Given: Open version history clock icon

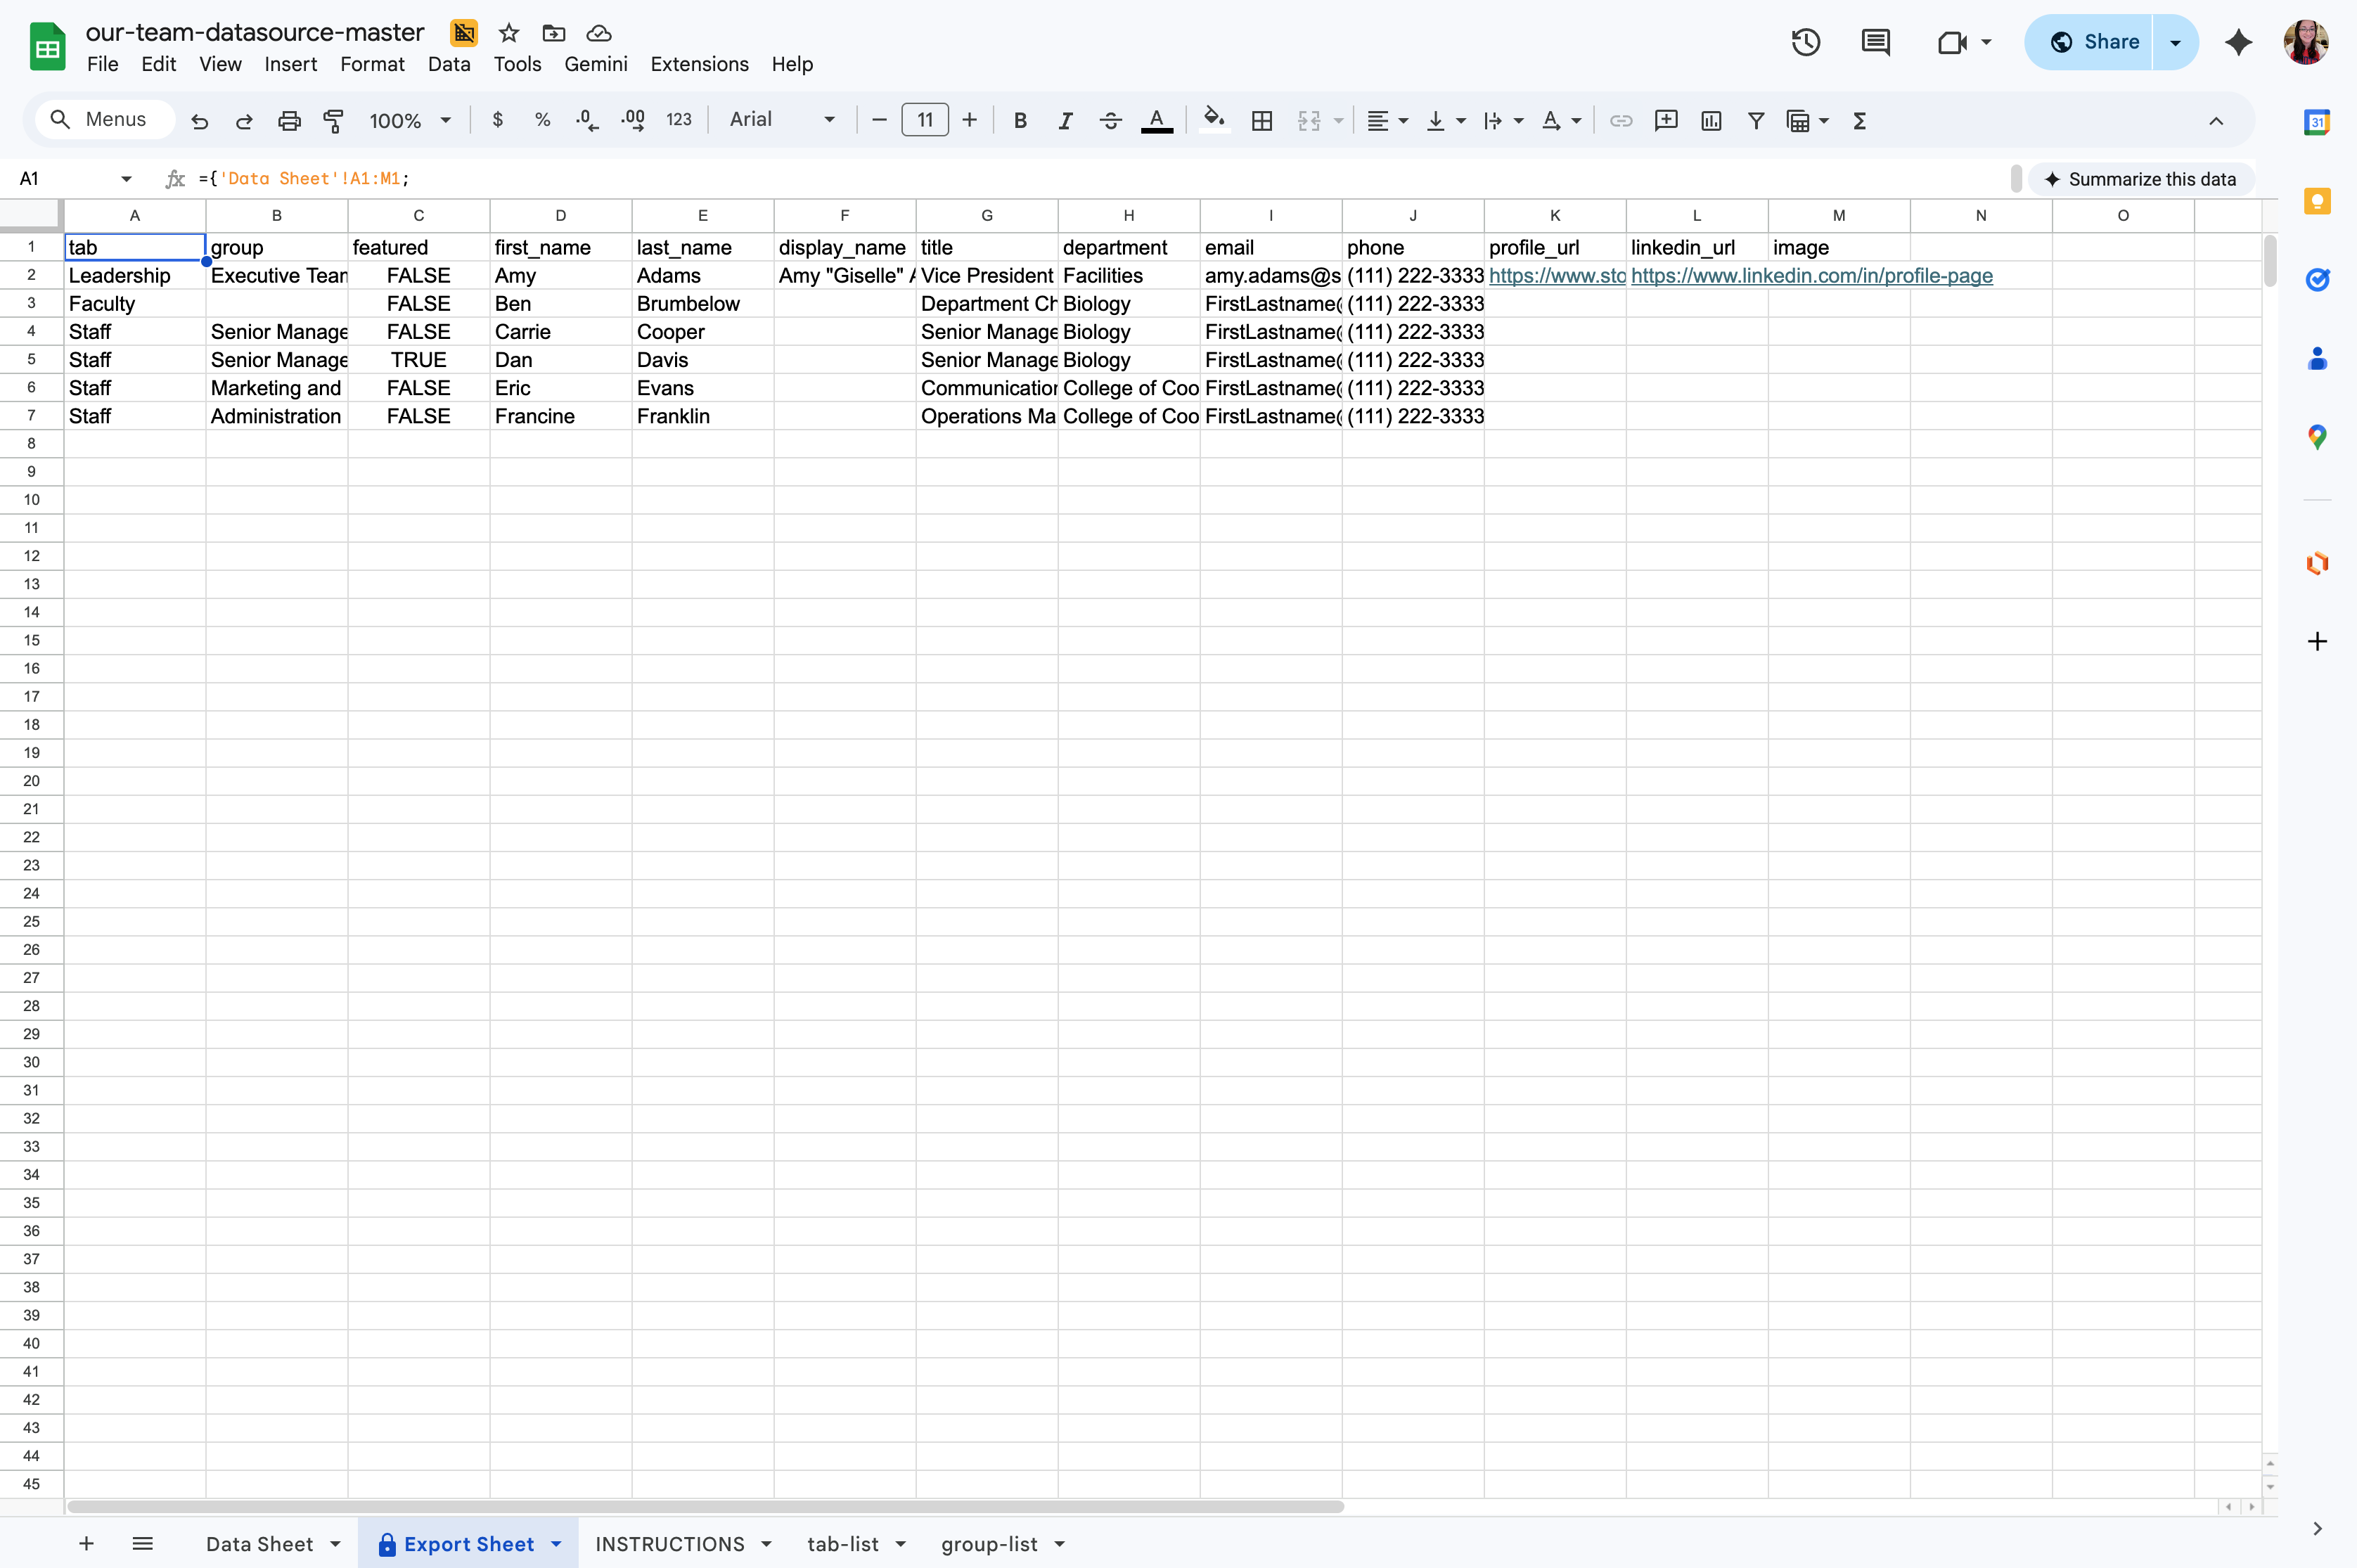Looking at the screenshot, I should coord(1806,42).
